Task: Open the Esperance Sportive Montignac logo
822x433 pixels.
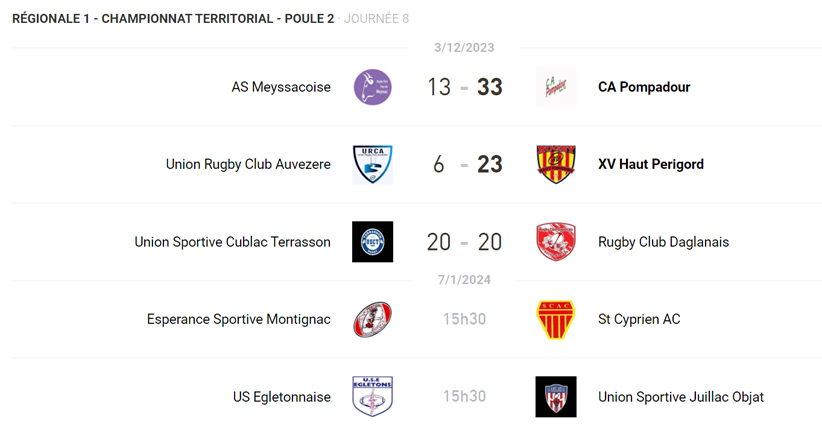Action: click(x=372, y=319)
